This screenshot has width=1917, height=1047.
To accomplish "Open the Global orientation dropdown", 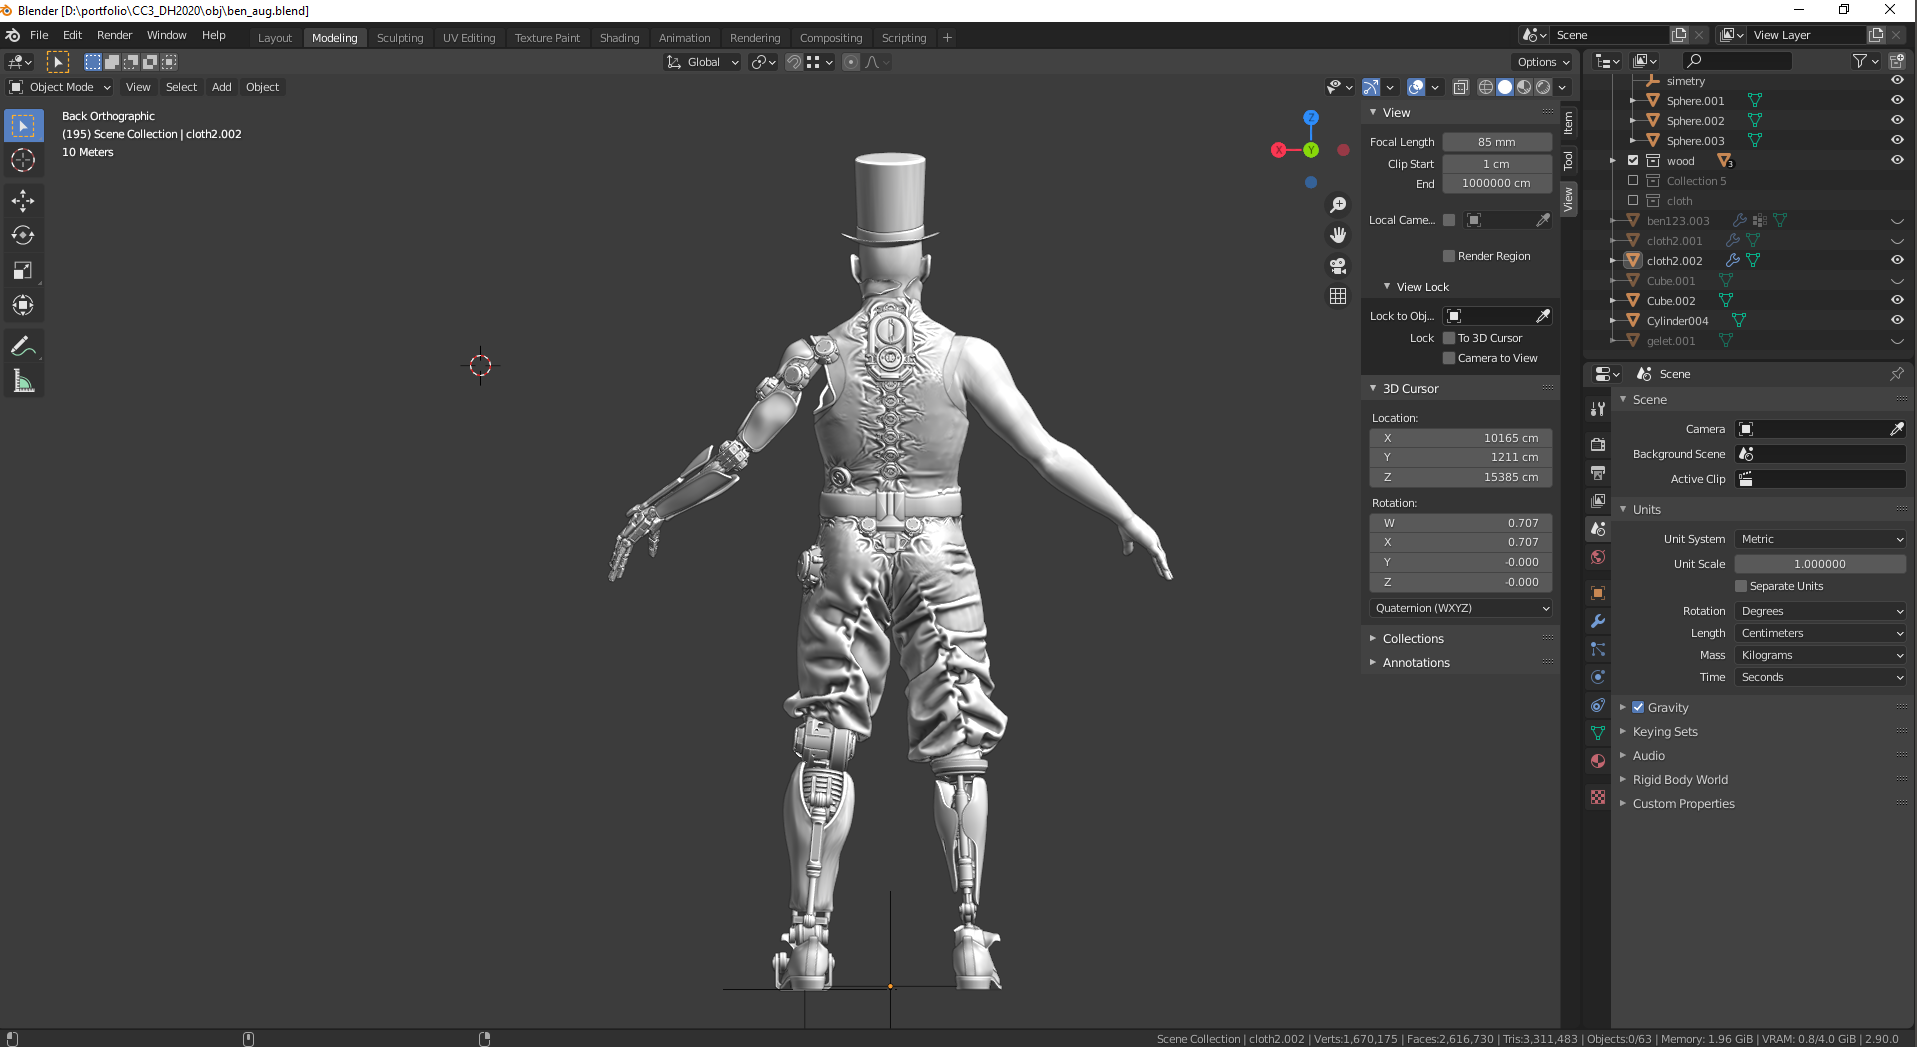I will pos(703,62).
